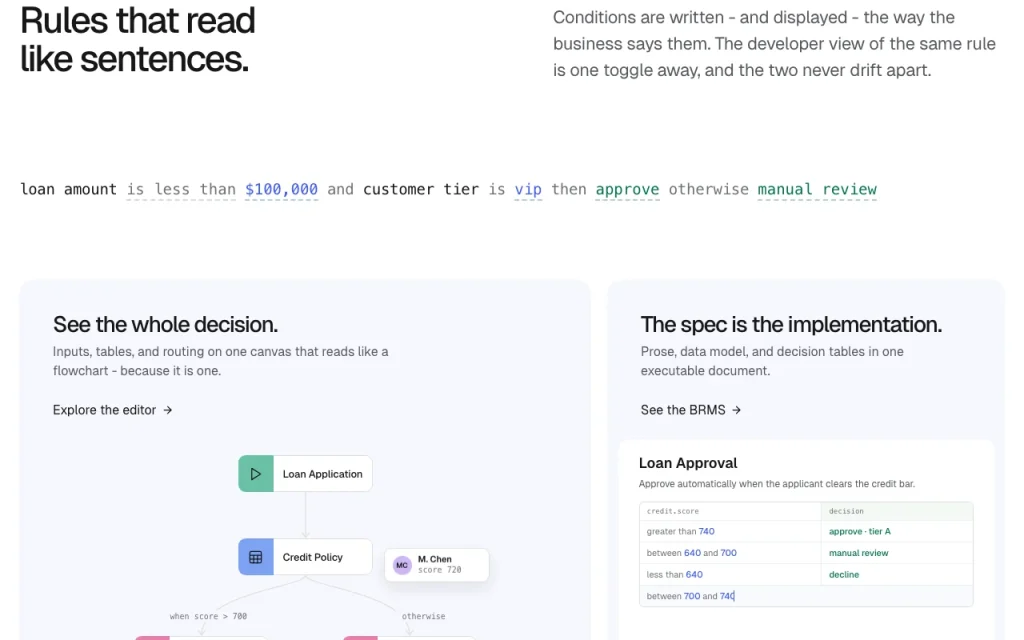This screenshot has height=640, width=1024.
Task: Select the "decision" column header
Action: pyautogui.click(x=897, y=511)
